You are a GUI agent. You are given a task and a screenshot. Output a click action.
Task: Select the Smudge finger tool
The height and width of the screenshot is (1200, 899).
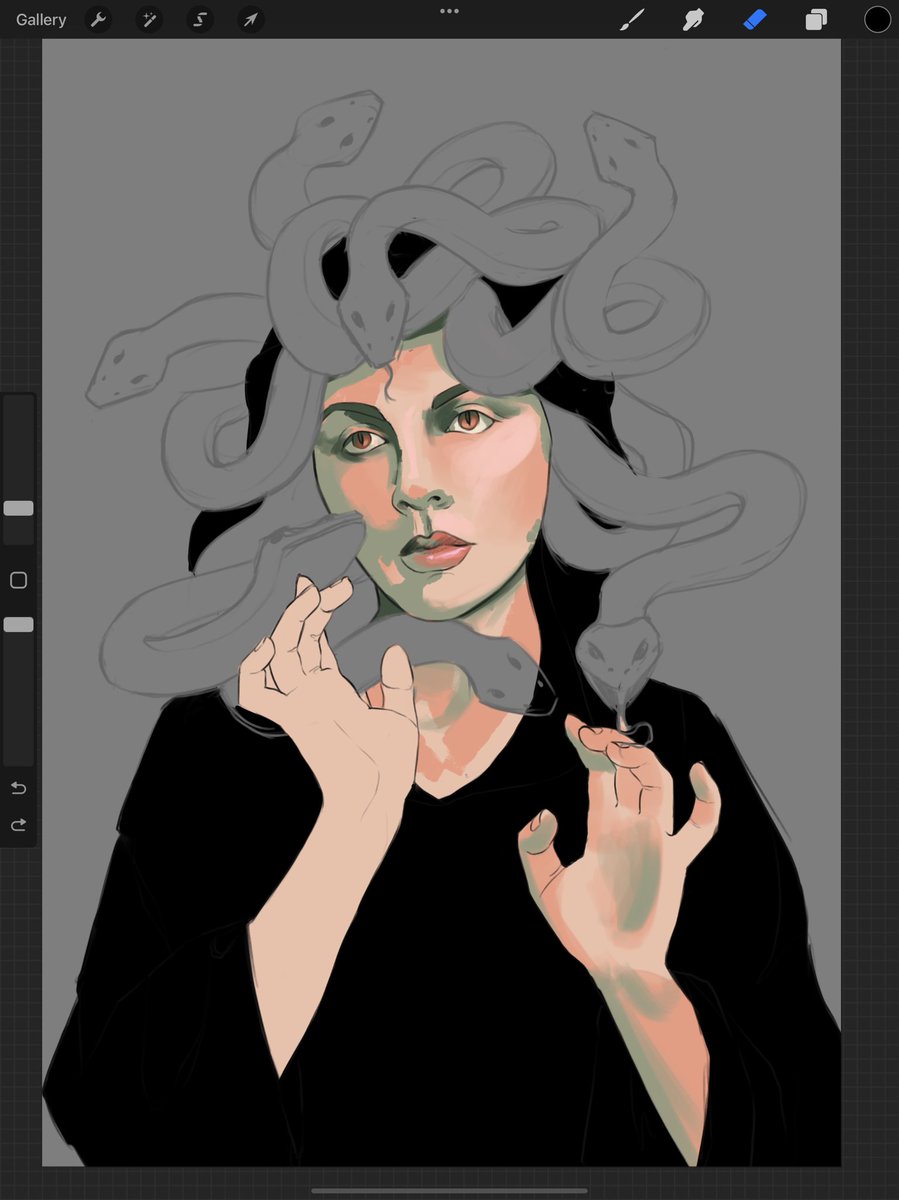pyautogui.click(x=693, y=19)
